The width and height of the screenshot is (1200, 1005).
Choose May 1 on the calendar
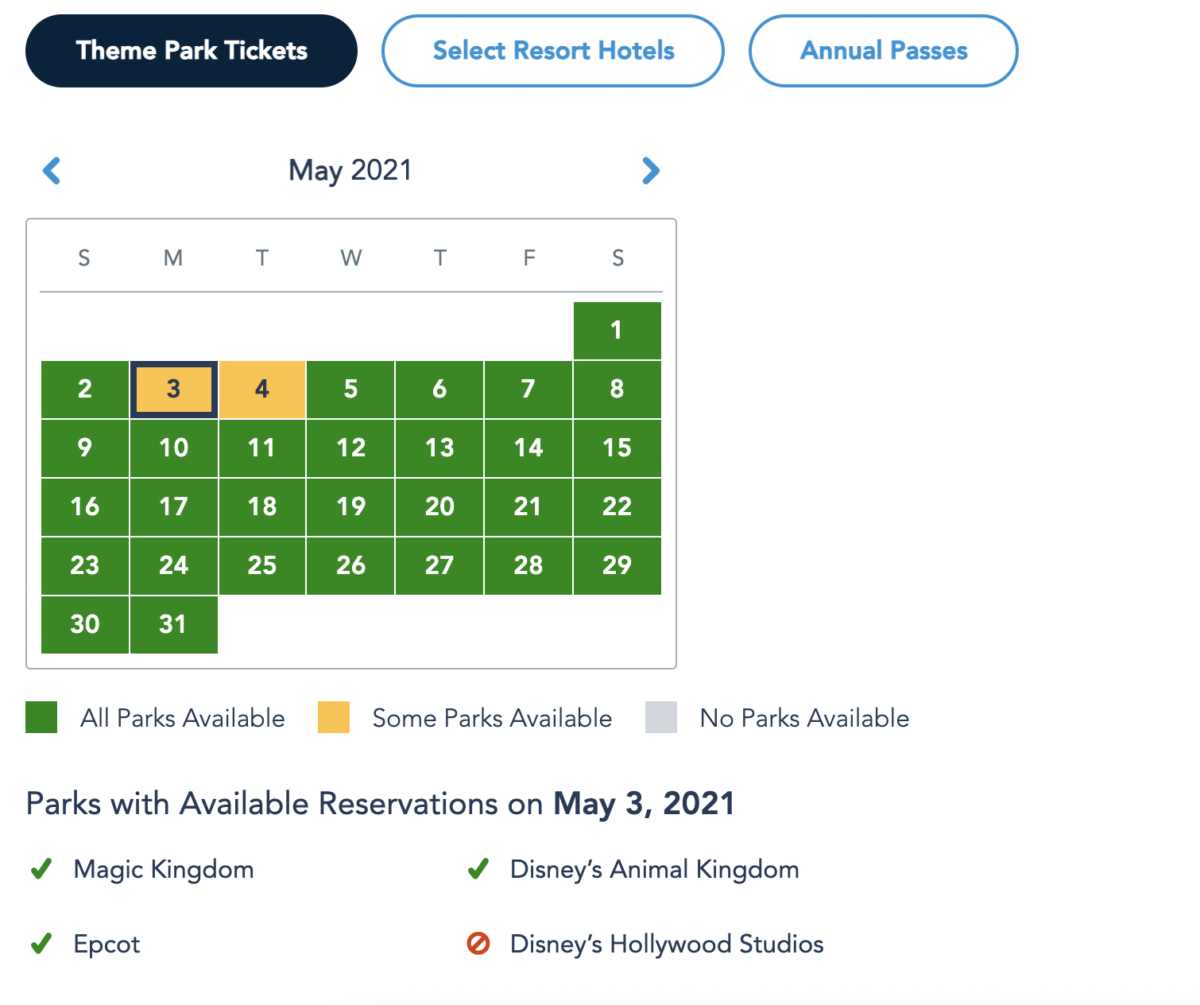coord(617,330)
